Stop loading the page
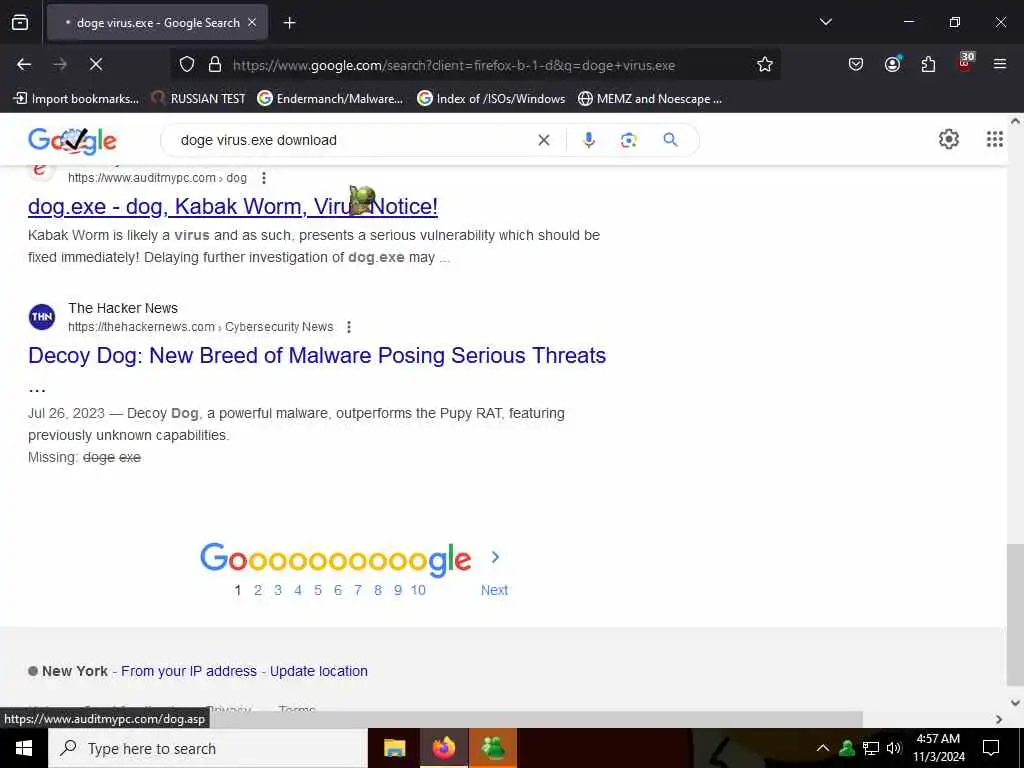The image size is (1024, 768). click(96, 64)
